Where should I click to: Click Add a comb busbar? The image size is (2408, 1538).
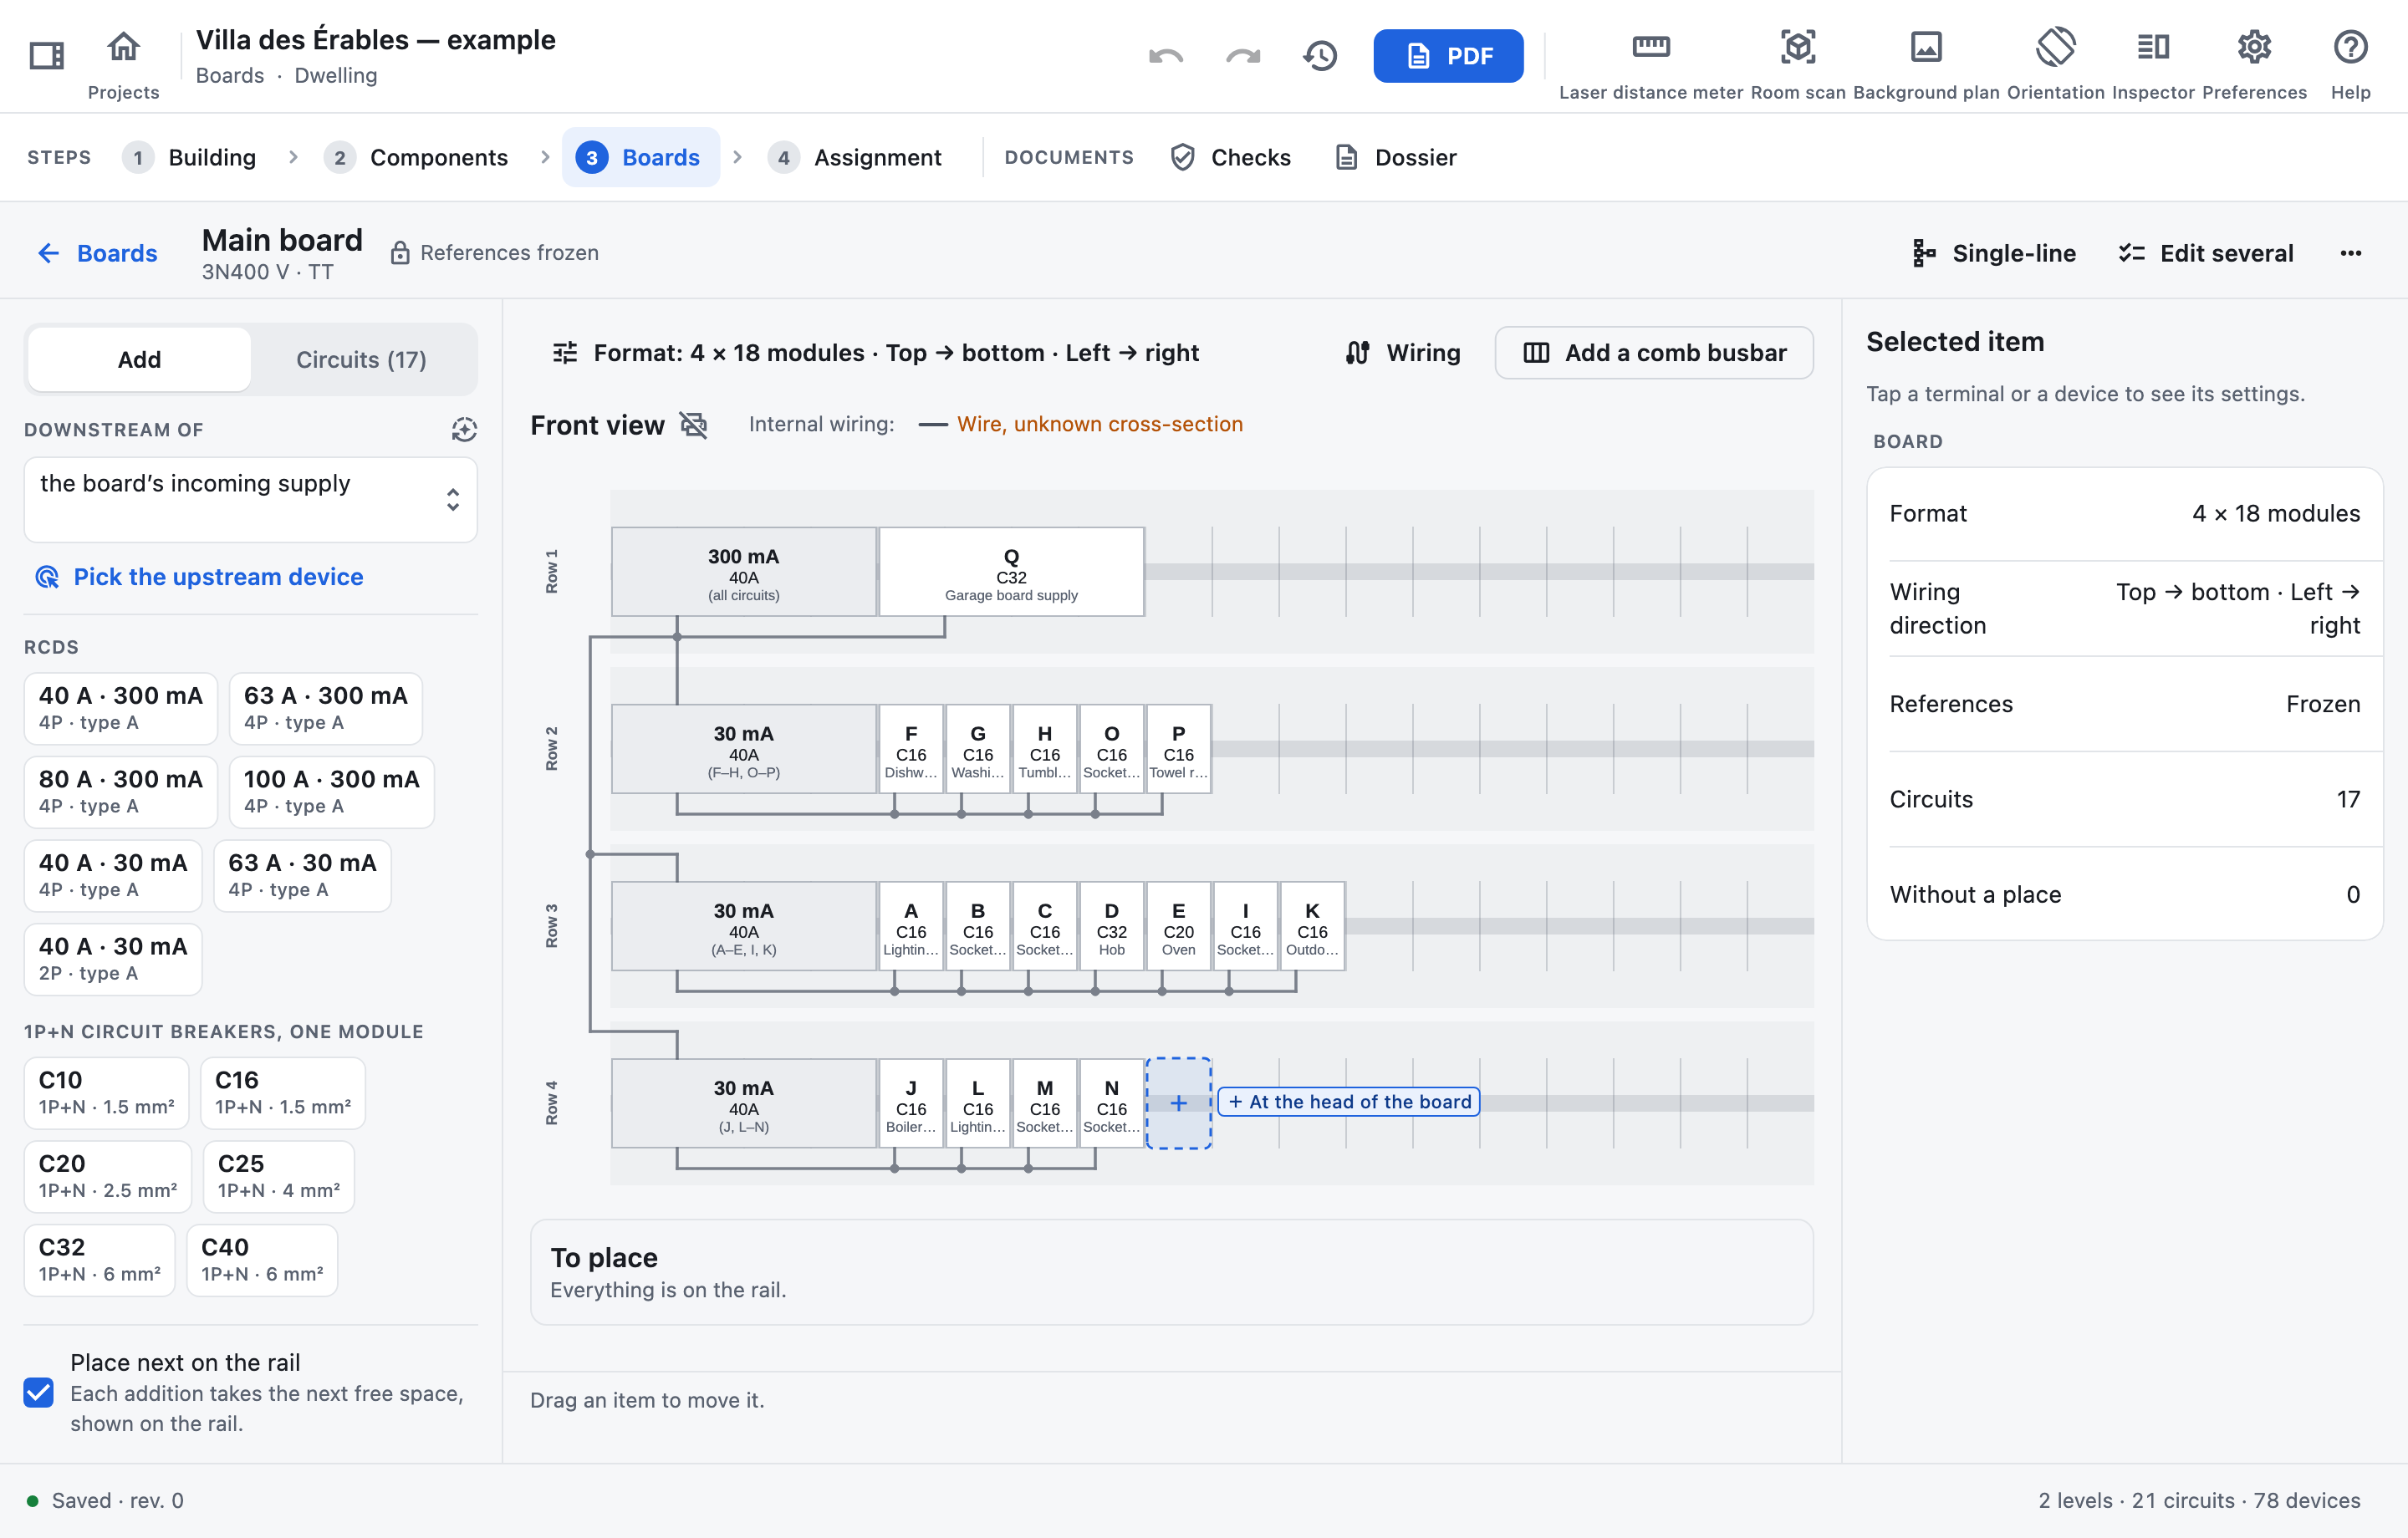click(x=1654, y=353)
